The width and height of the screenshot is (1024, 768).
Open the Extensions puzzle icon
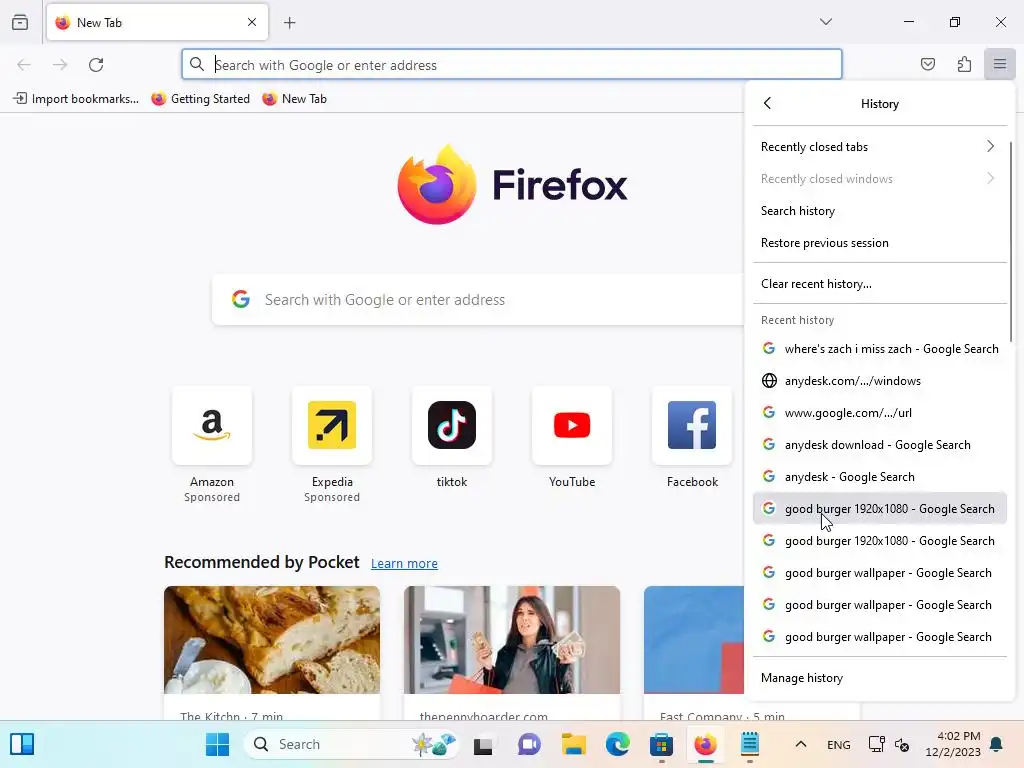coord(964,64)
